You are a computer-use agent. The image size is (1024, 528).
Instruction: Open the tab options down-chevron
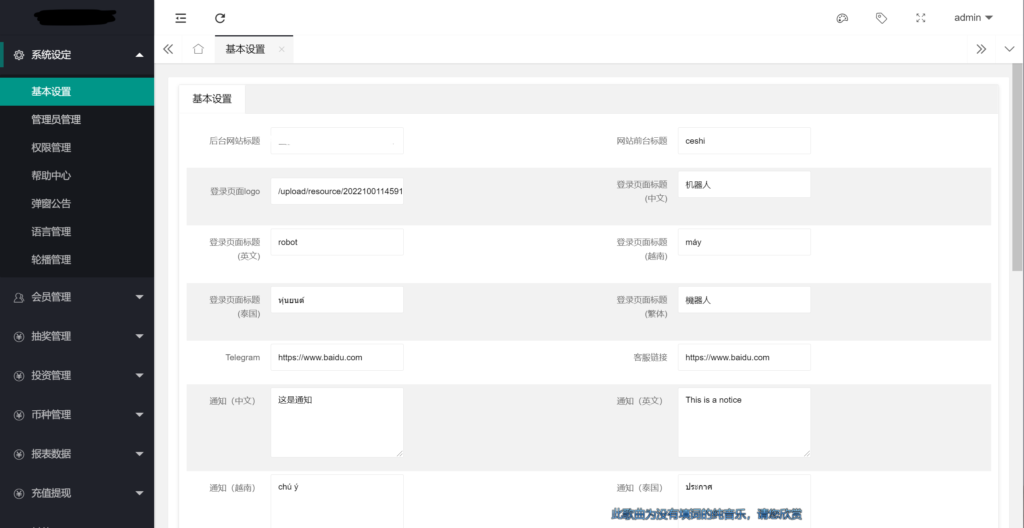pyautogui.click(x=1007, y=49)
